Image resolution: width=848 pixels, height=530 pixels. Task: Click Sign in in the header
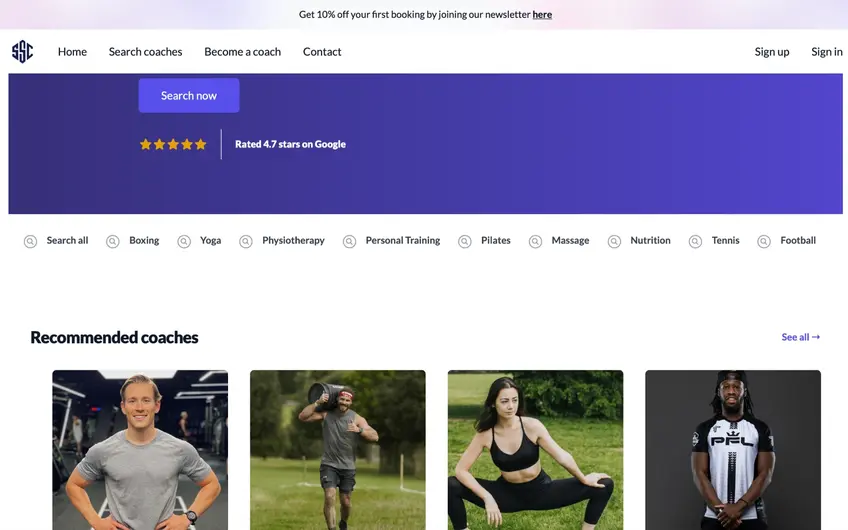tap(827, 52)
